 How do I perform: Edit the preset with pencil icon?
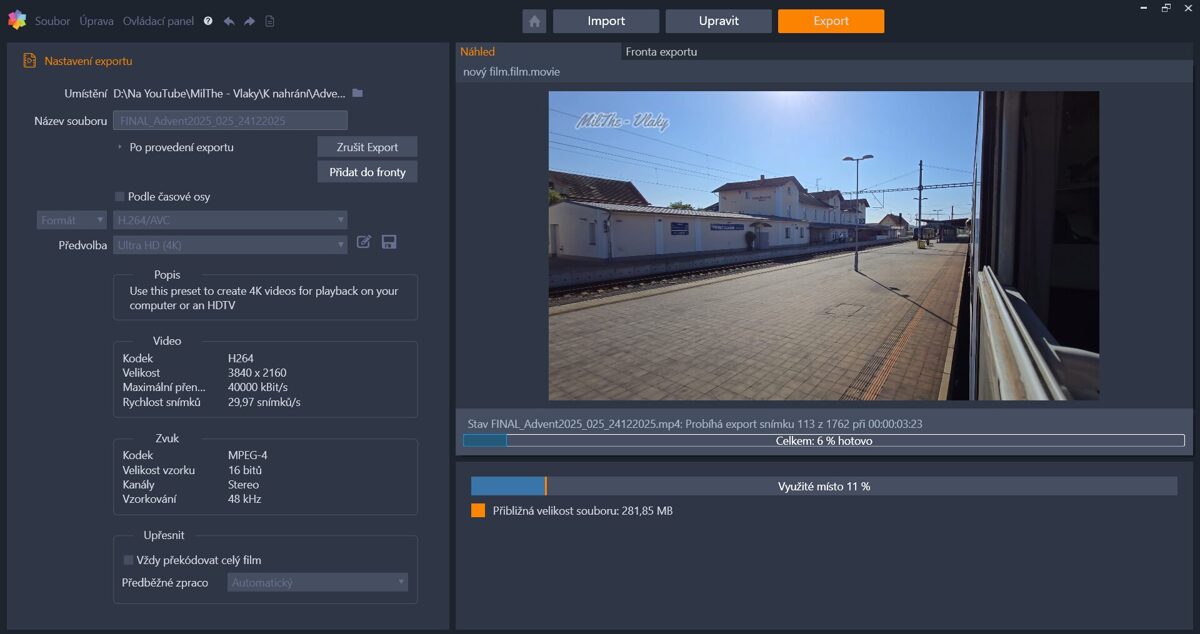point(364,242)
